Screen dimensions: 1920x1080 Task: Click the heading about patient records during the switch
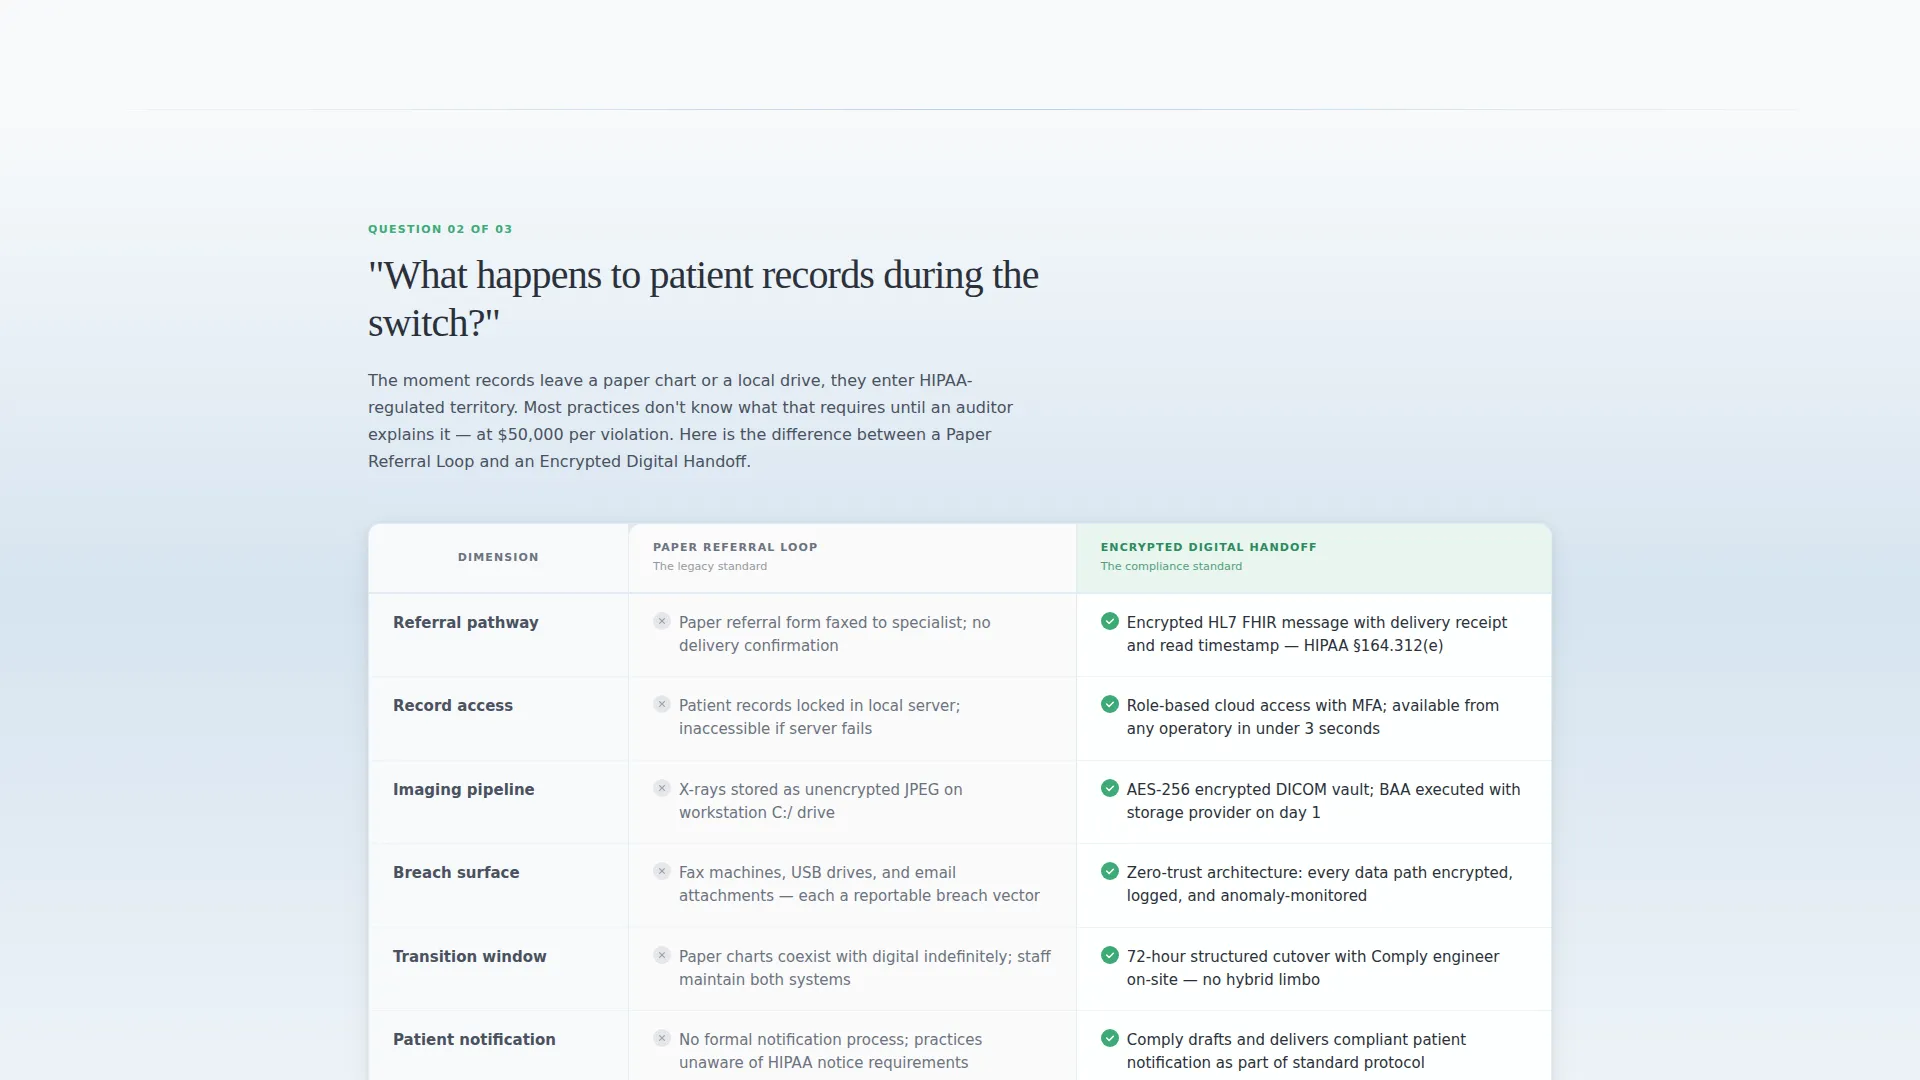coord(703,299)
